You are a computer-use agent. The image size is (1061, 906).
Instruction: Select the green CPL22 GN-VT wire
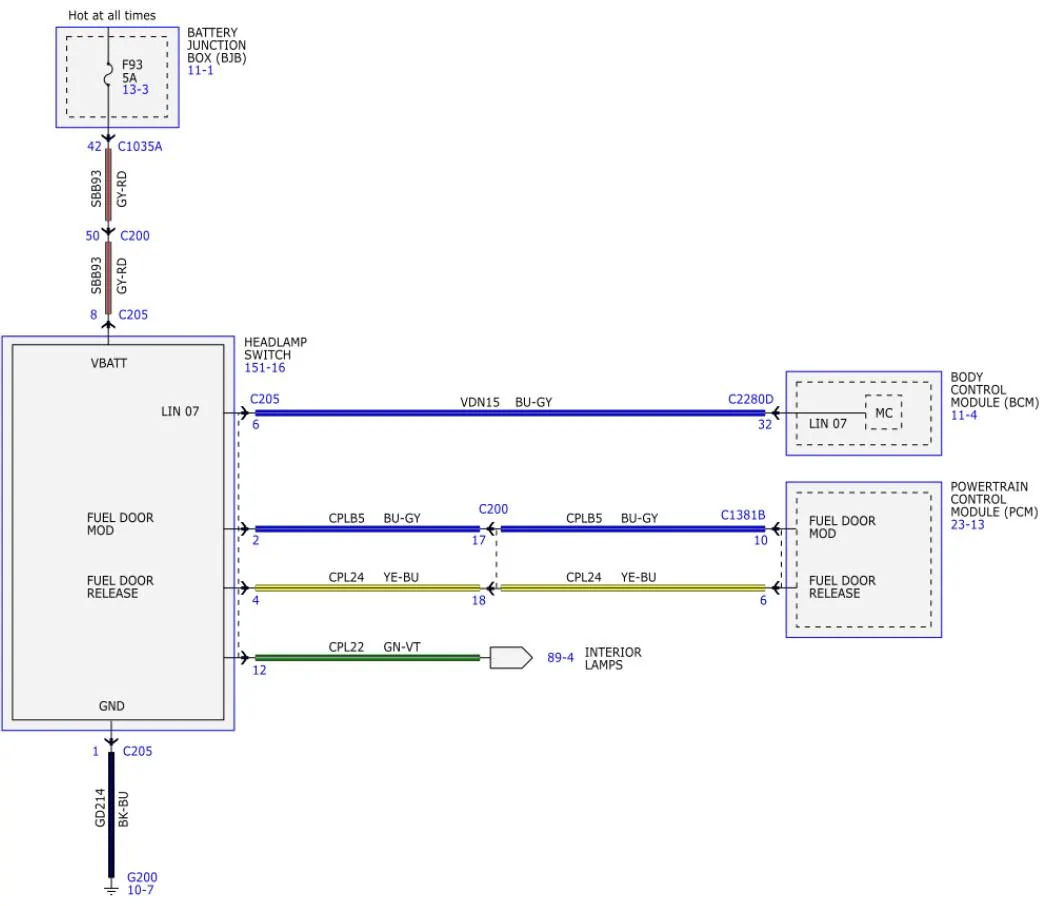367,658
